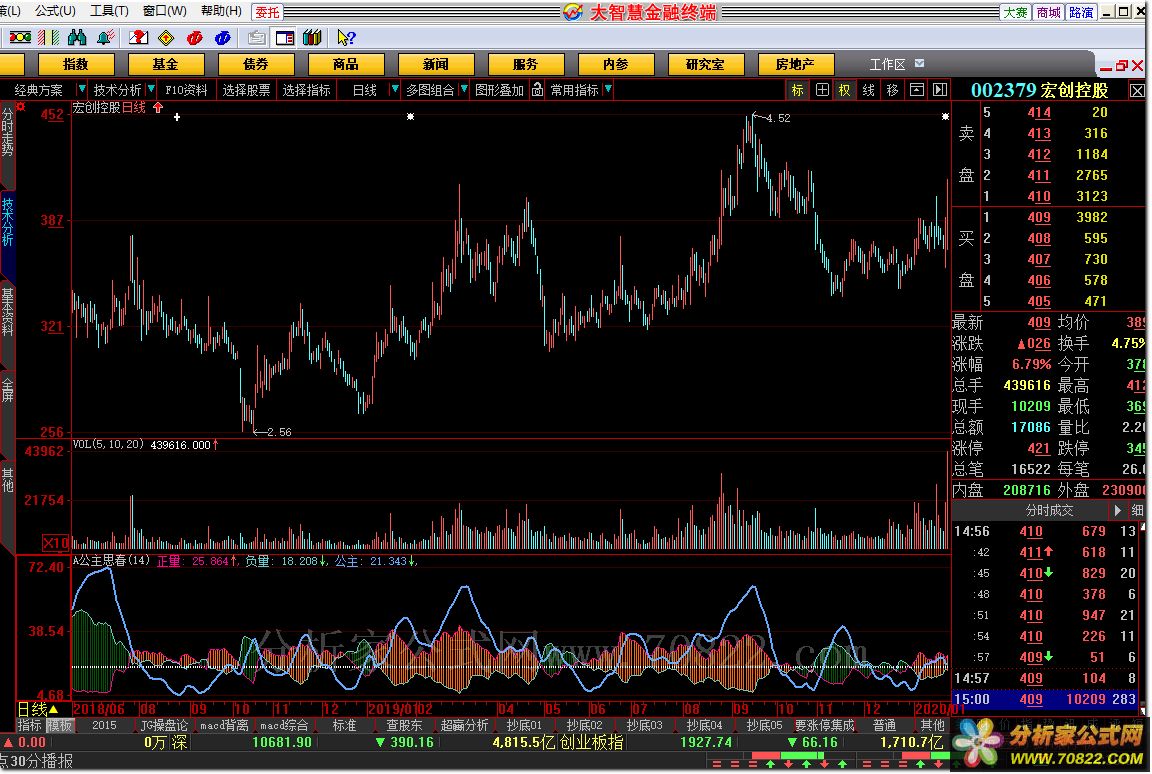
Task: Click the 大智慧 logo icon in title bar
Action: (573, 12)
